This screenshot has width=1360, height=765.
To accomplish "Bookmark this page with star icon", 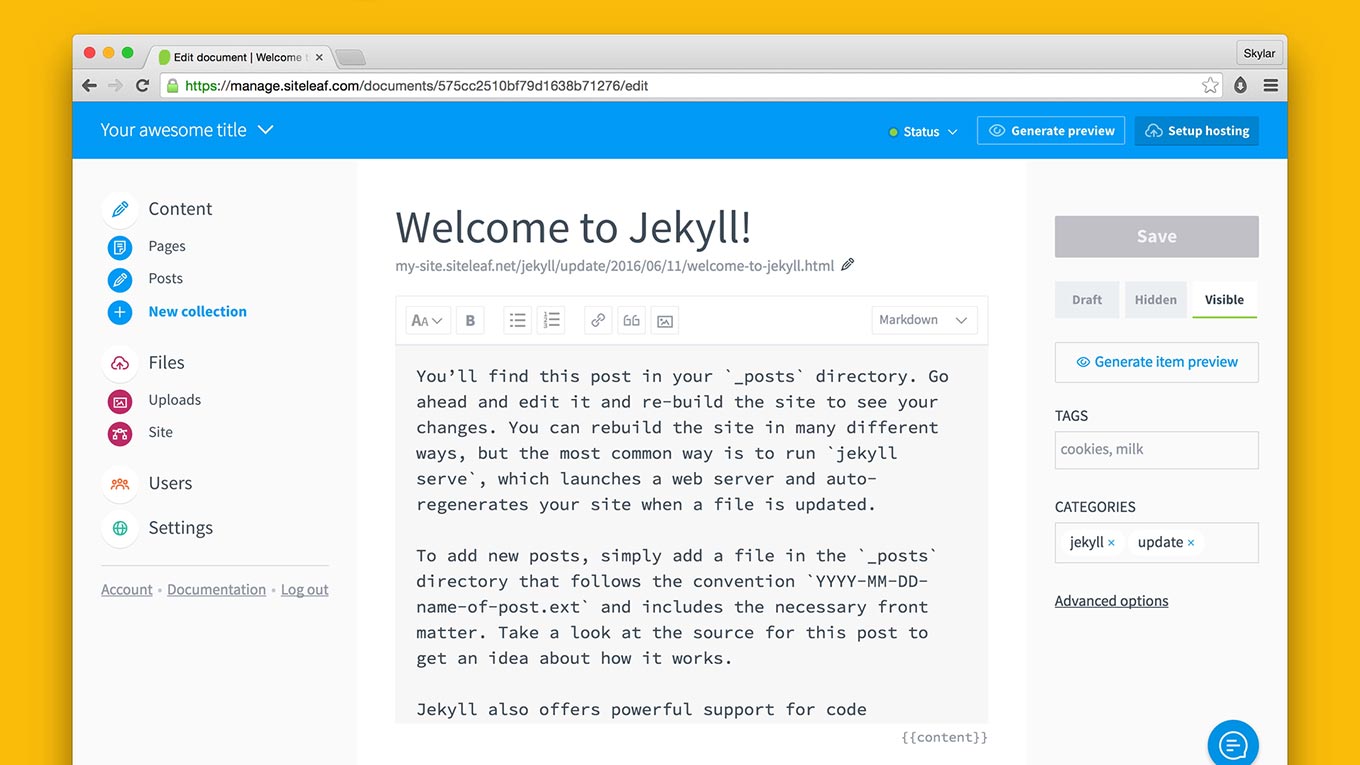I will tap(1210, 86).
